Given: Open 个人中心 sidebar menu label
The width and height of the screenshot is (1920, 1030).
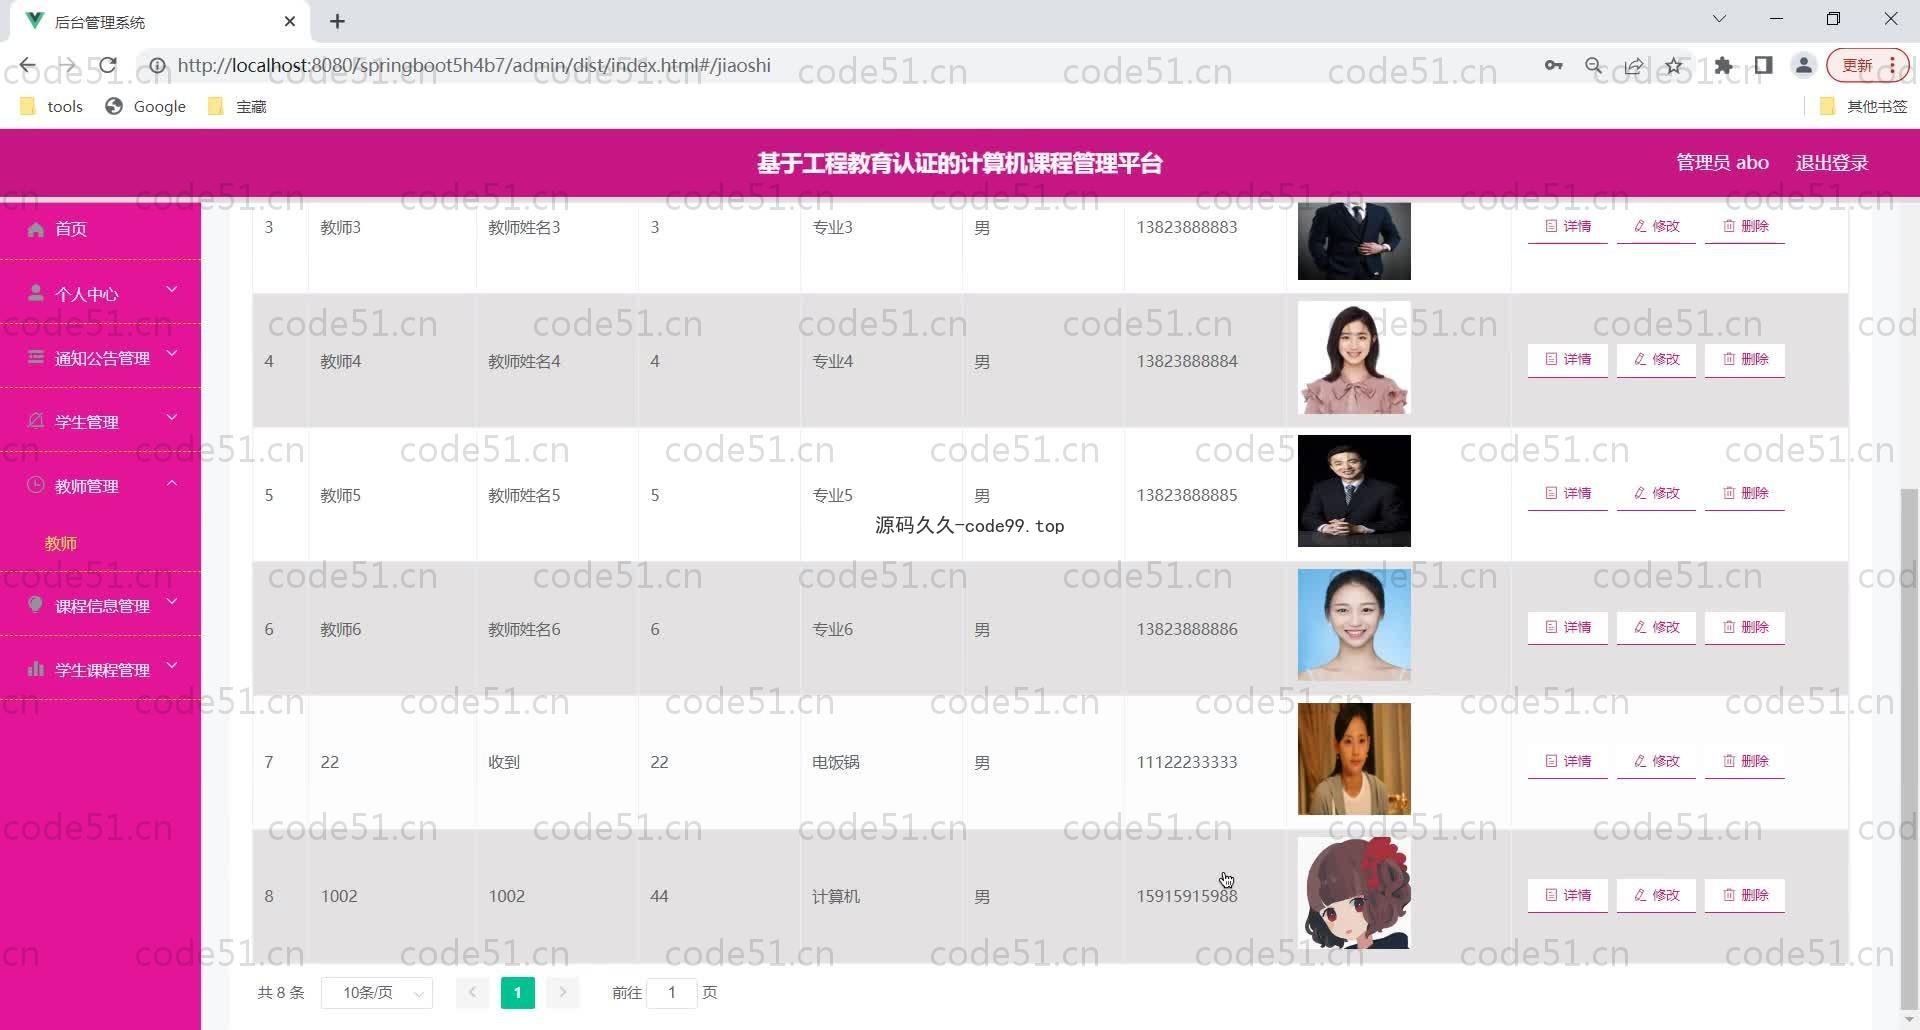Looking at the screenshot, I should (87, 294).
